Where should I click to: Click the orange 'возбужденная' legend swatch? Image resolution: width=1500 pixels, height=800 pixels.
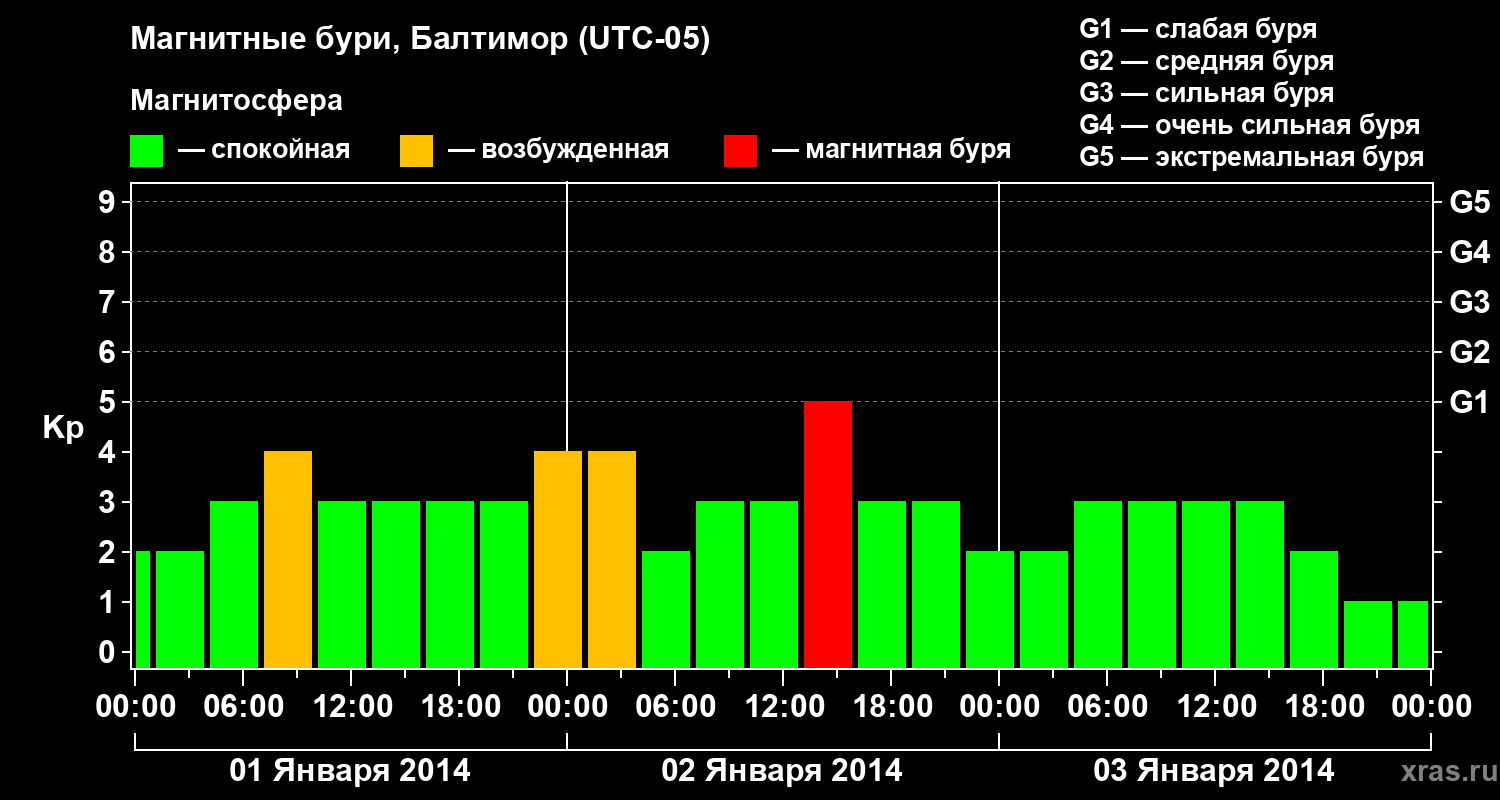(x=417, y=151)
